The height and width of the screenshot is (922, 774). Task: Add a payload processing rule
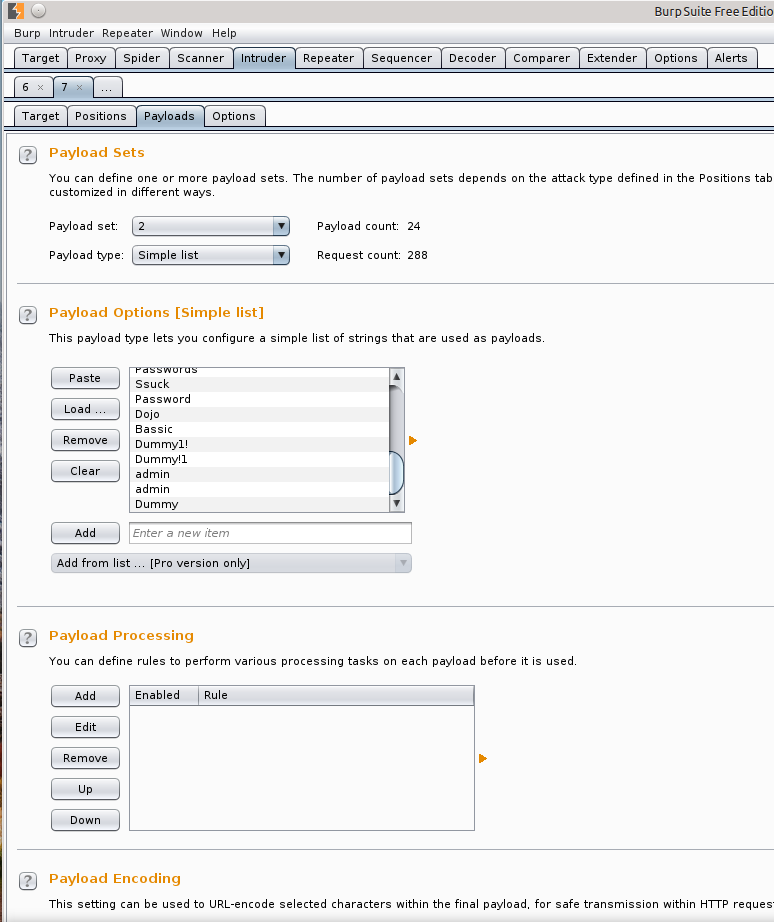tap(85, 696)
